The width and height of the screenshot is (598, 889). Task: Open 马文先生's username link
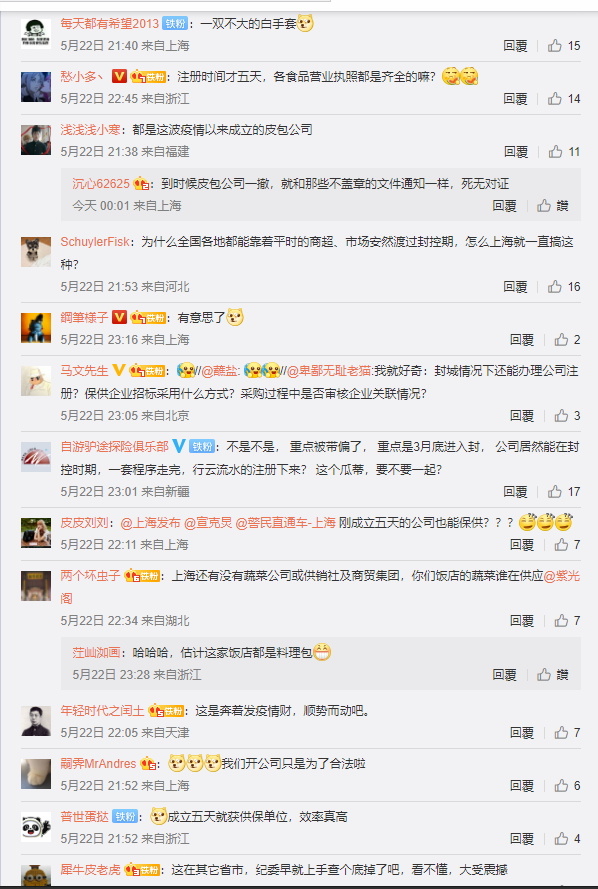pyautogui.click(x=84, y=371)
